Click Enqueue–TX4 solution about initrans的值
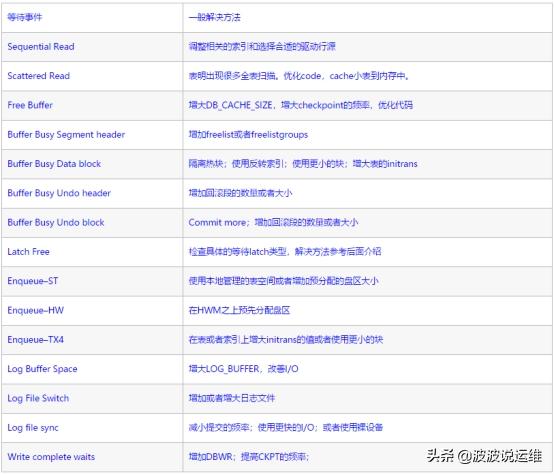554x475 pixels. tap(286, 340)
